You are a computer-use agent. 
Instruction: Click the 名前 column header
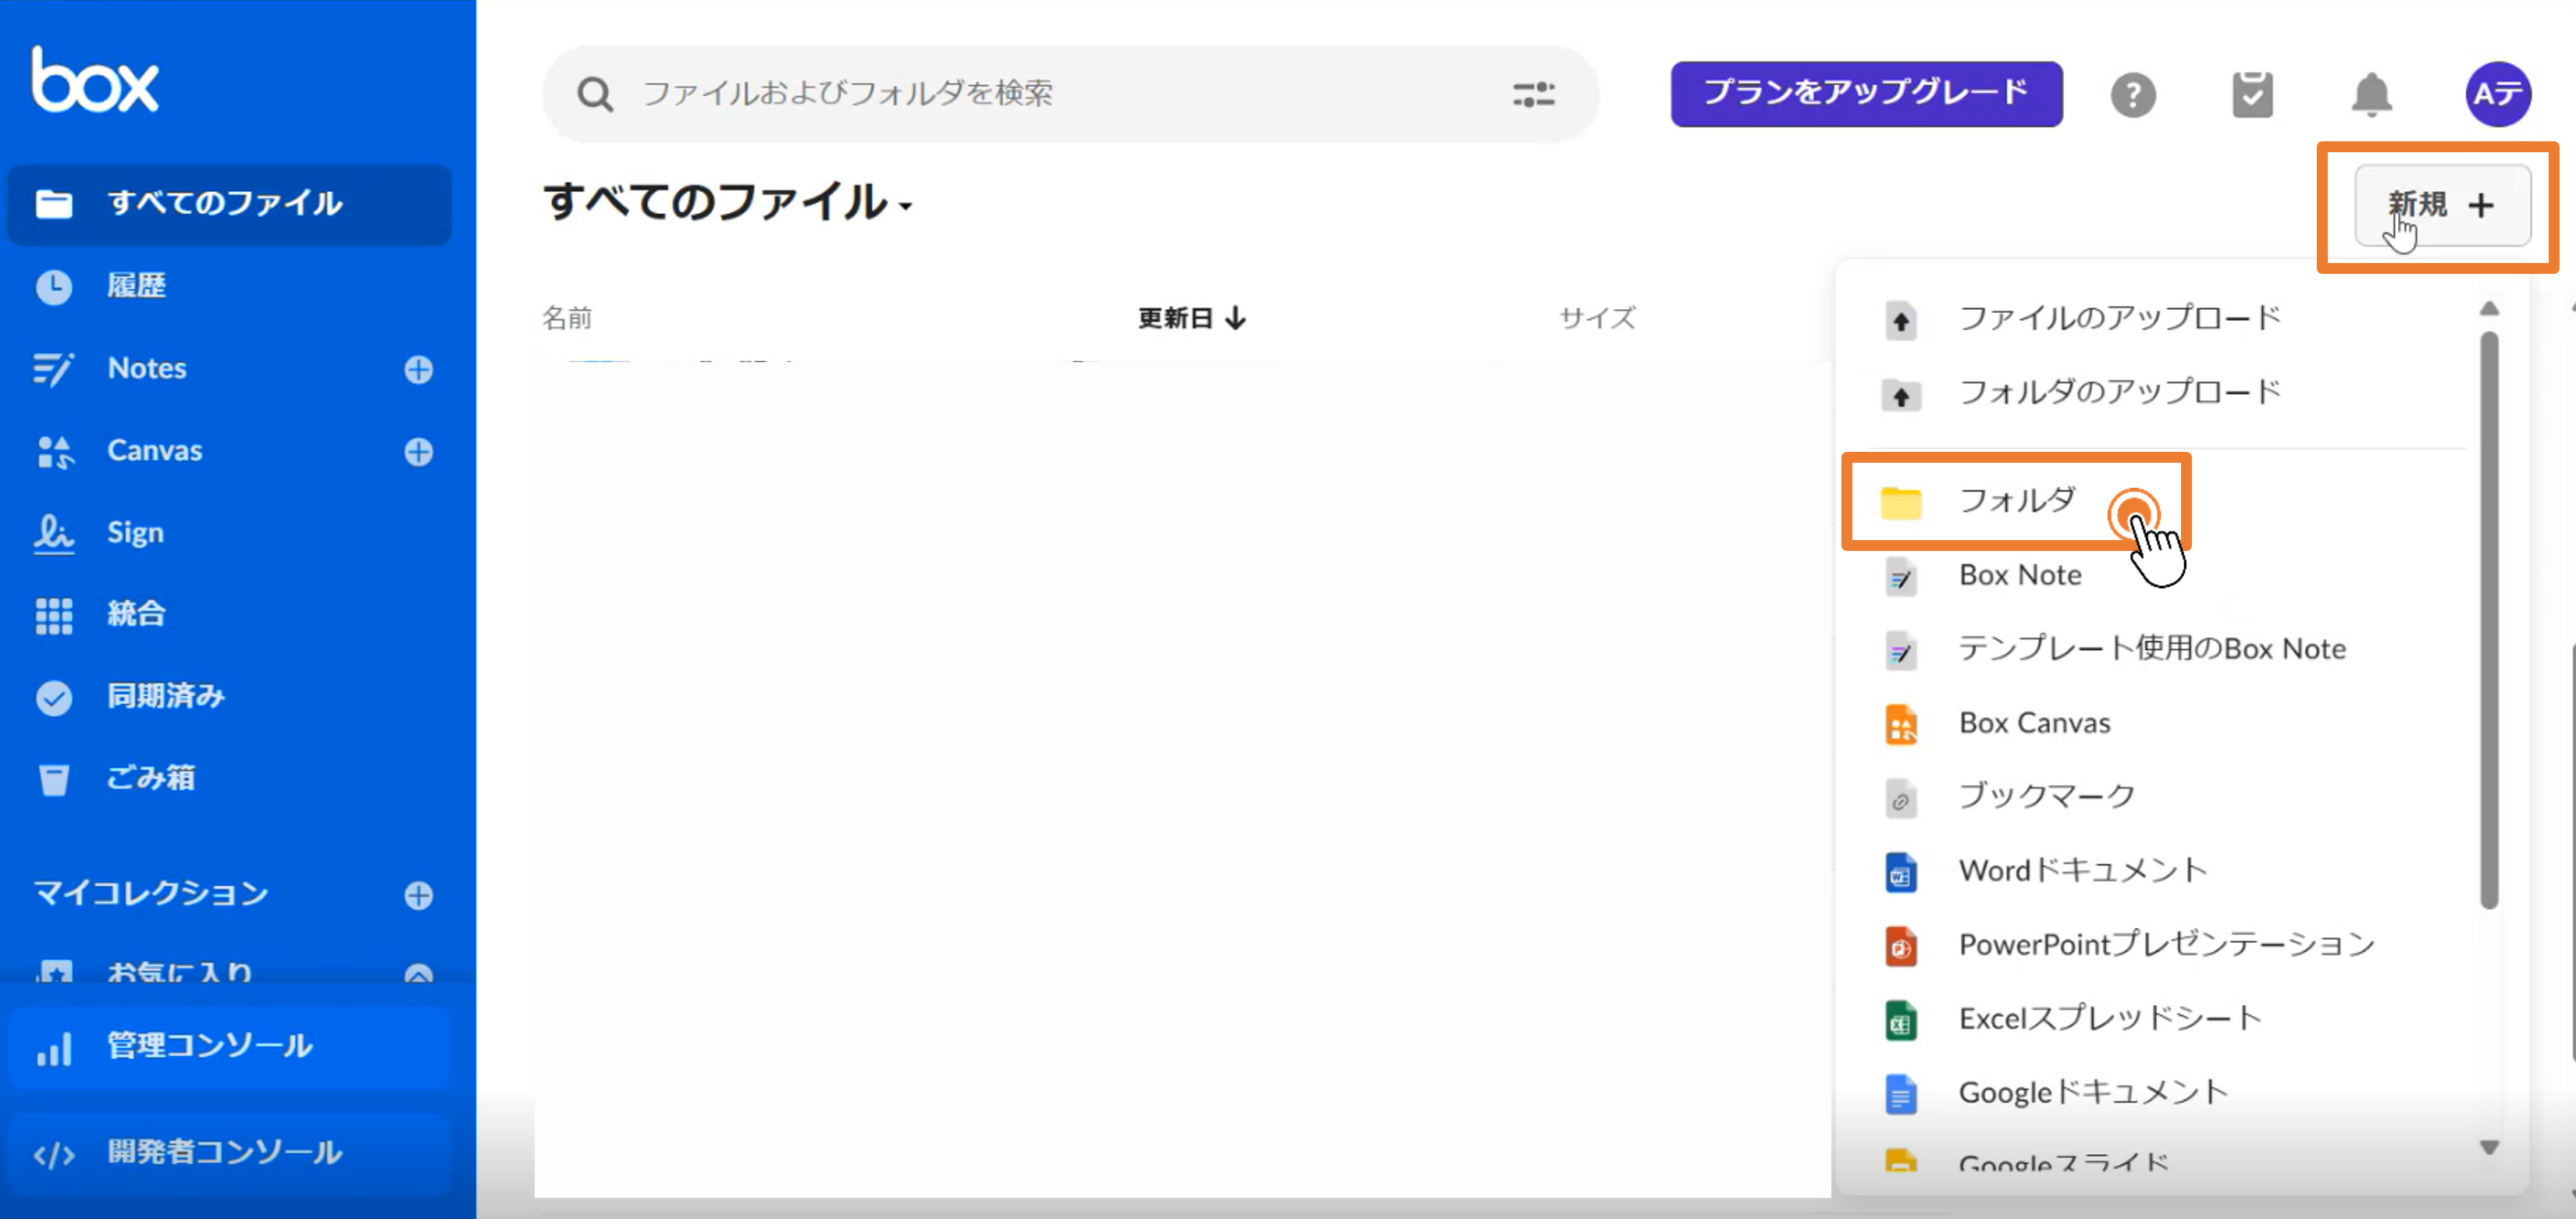[567, 318]
